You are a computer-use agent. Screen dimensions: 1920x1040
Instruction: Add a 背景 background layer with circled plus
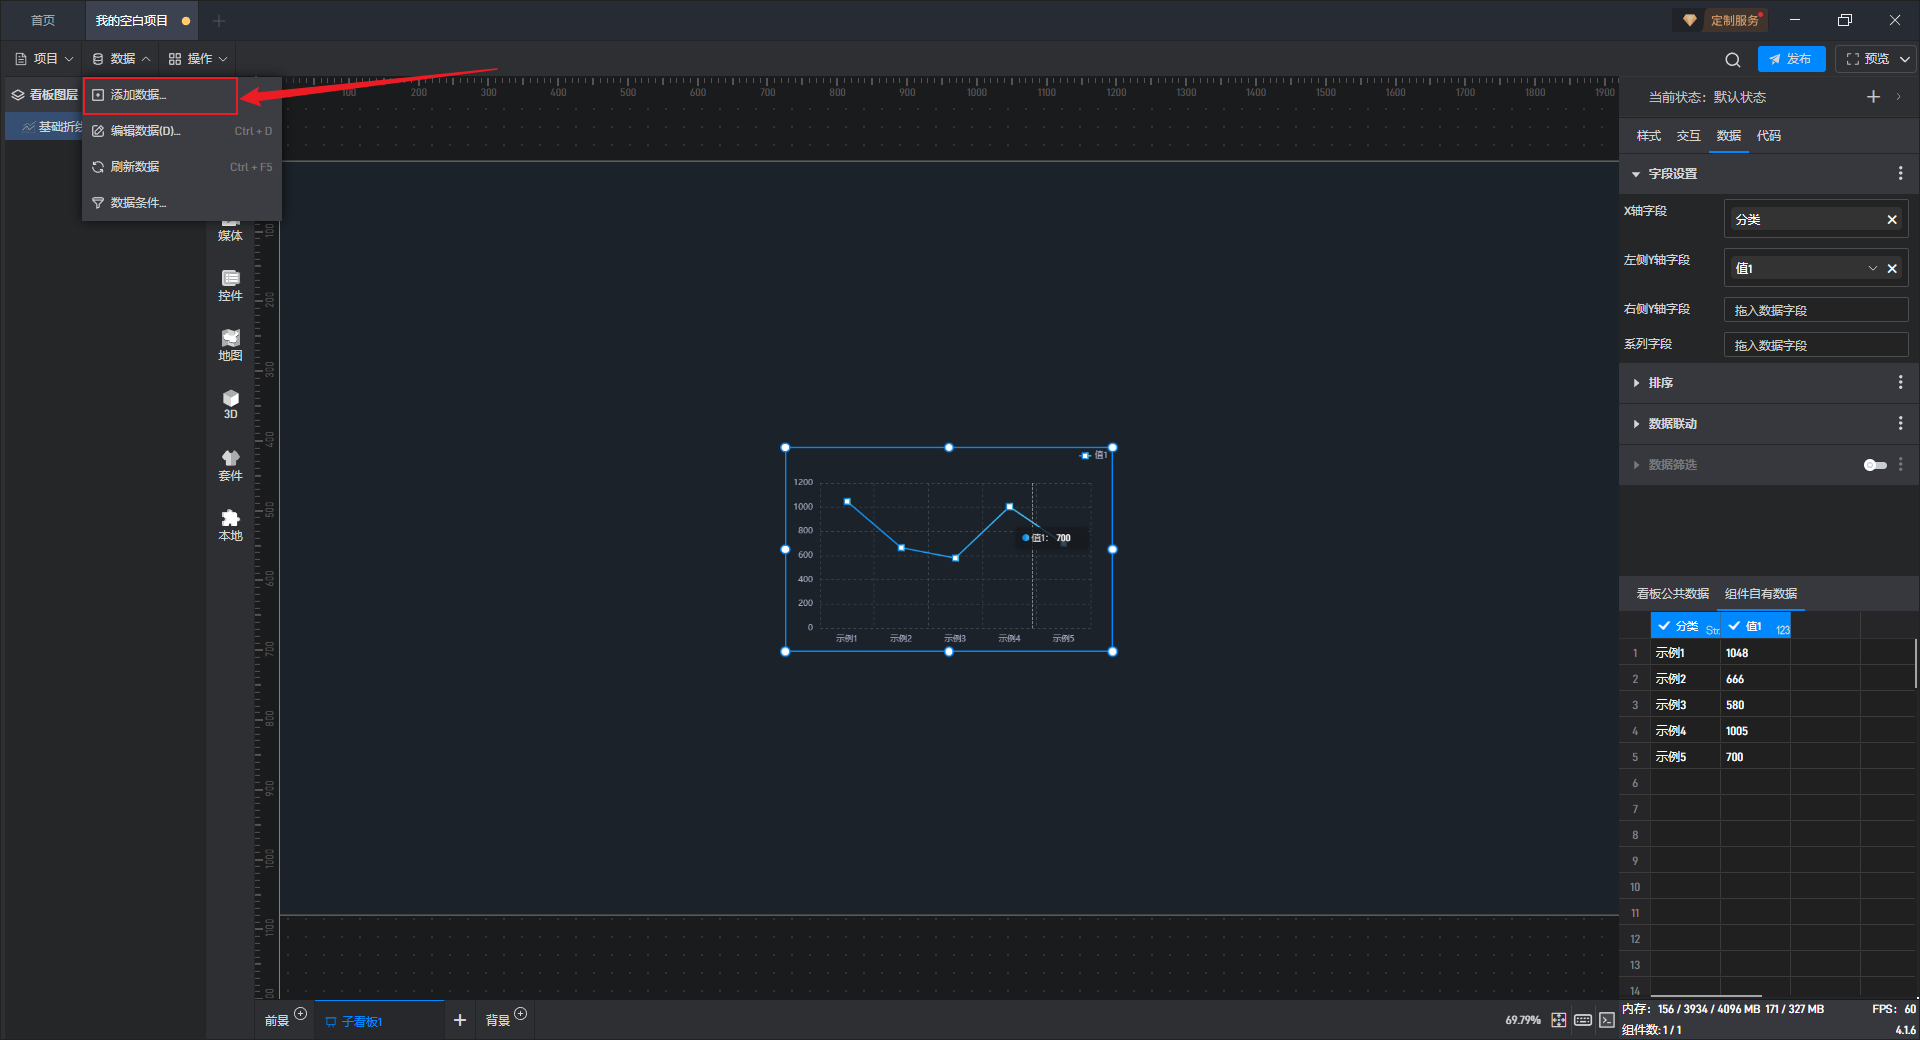(x=520, y=1014)
